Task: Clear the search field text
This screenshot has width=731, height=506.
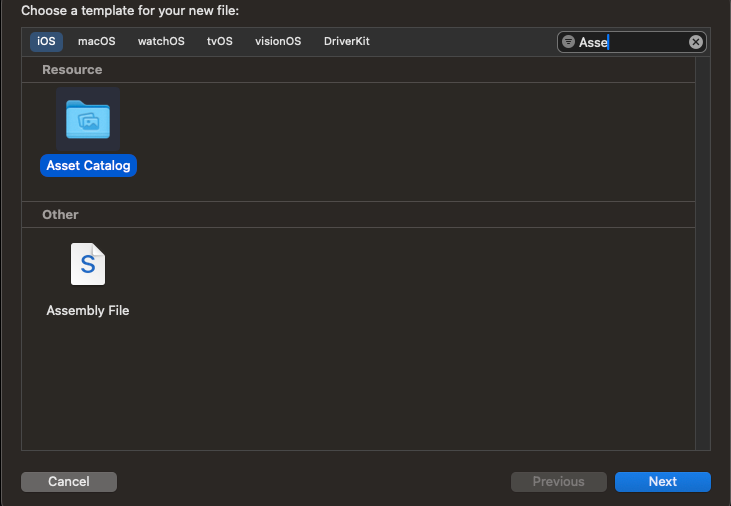Action: (x=696, y=42)
